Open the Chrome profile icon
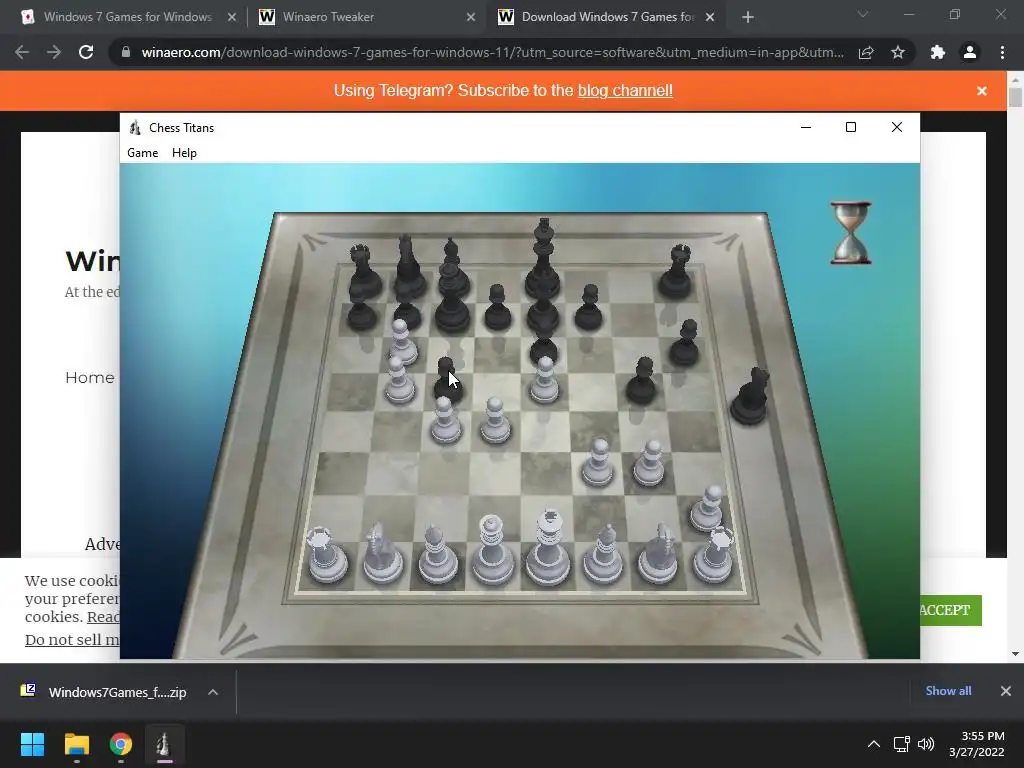This screenshot has height=768, width=1024. pos(970,52)
